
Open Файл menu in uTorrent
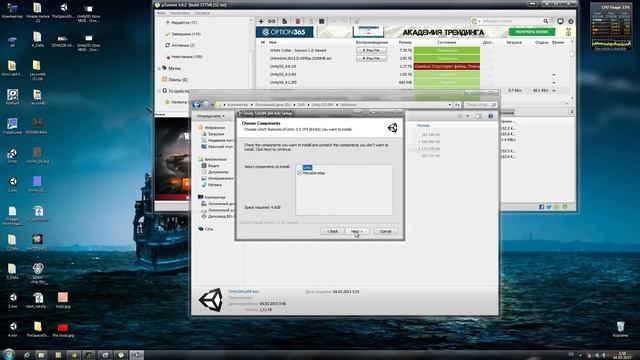[x=161, y=13]
